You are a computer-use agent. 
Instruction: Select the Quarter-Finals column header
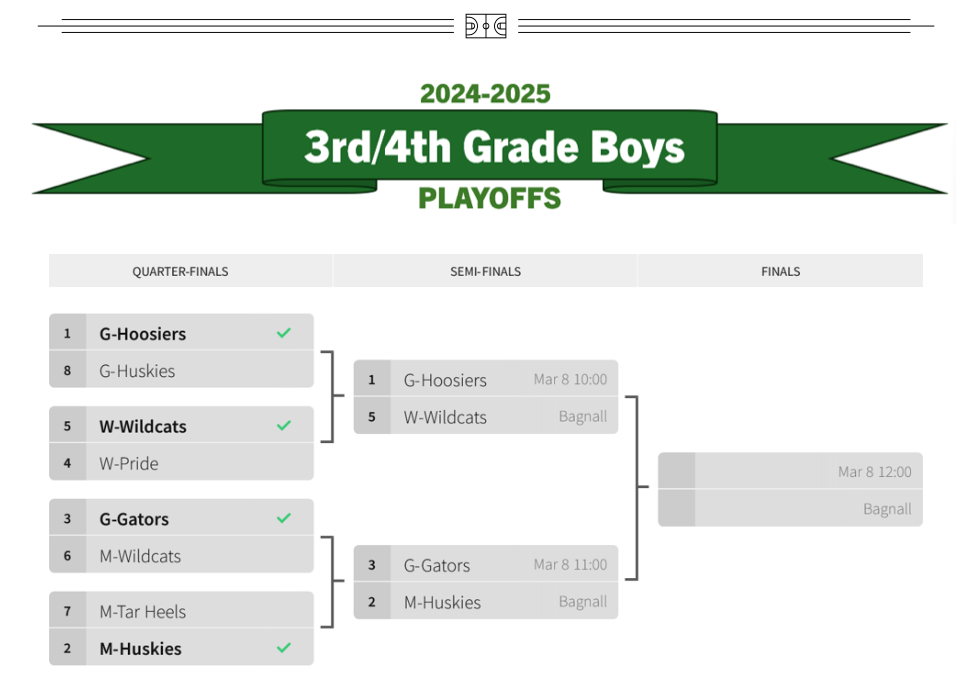181,271
